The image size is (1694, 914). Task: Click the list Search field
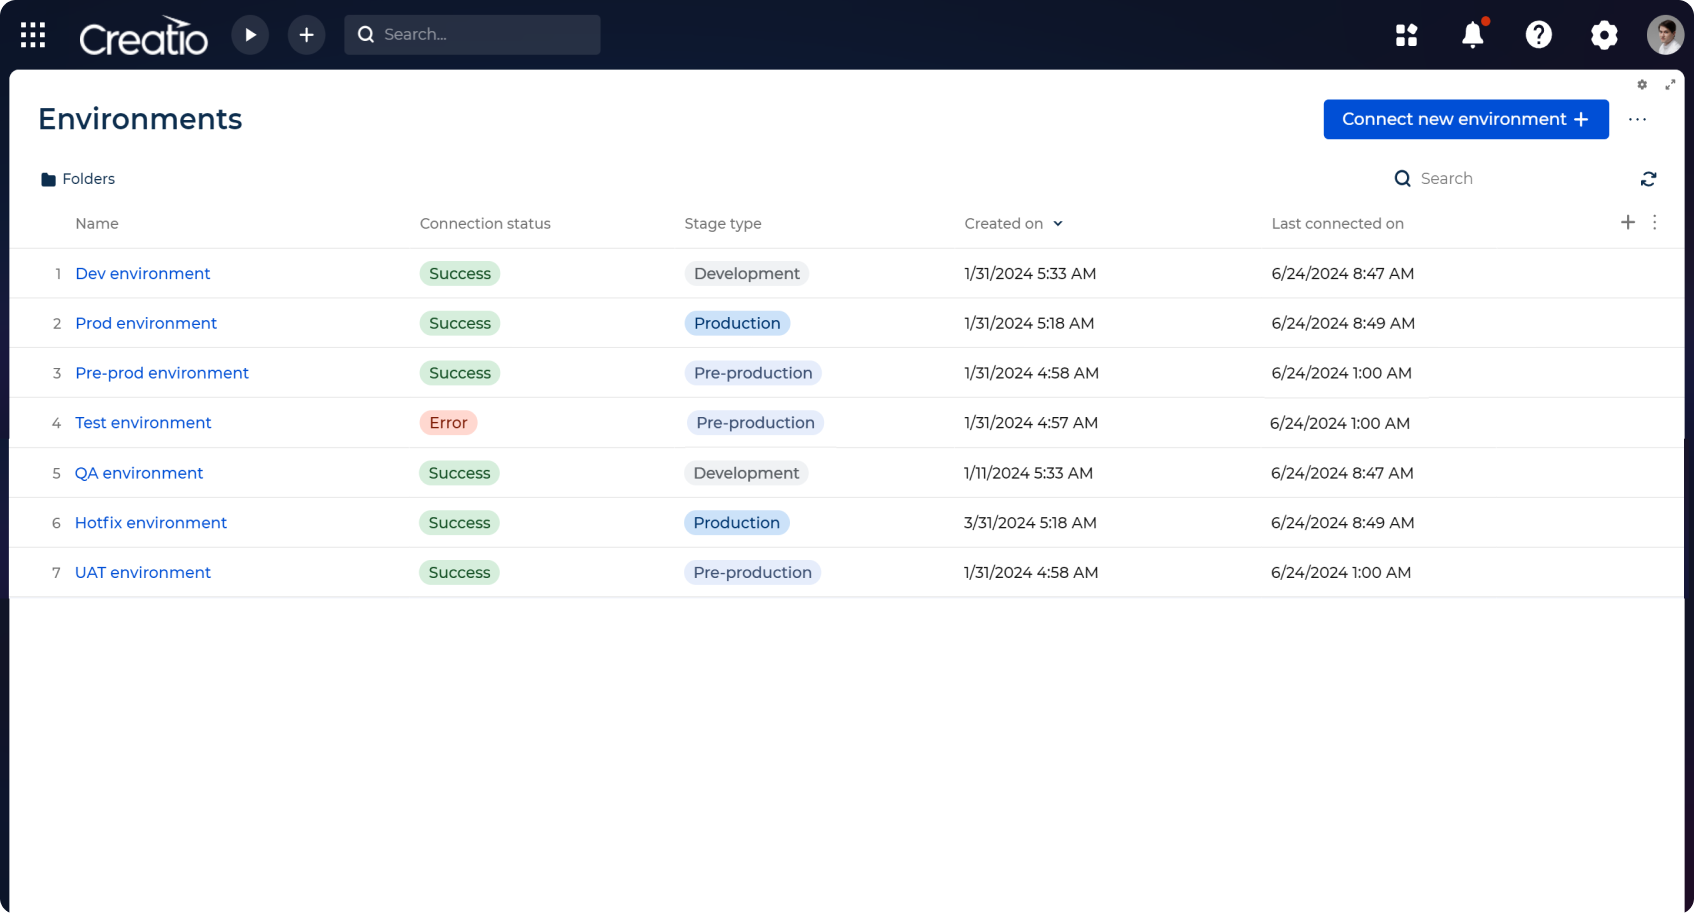1446,178
